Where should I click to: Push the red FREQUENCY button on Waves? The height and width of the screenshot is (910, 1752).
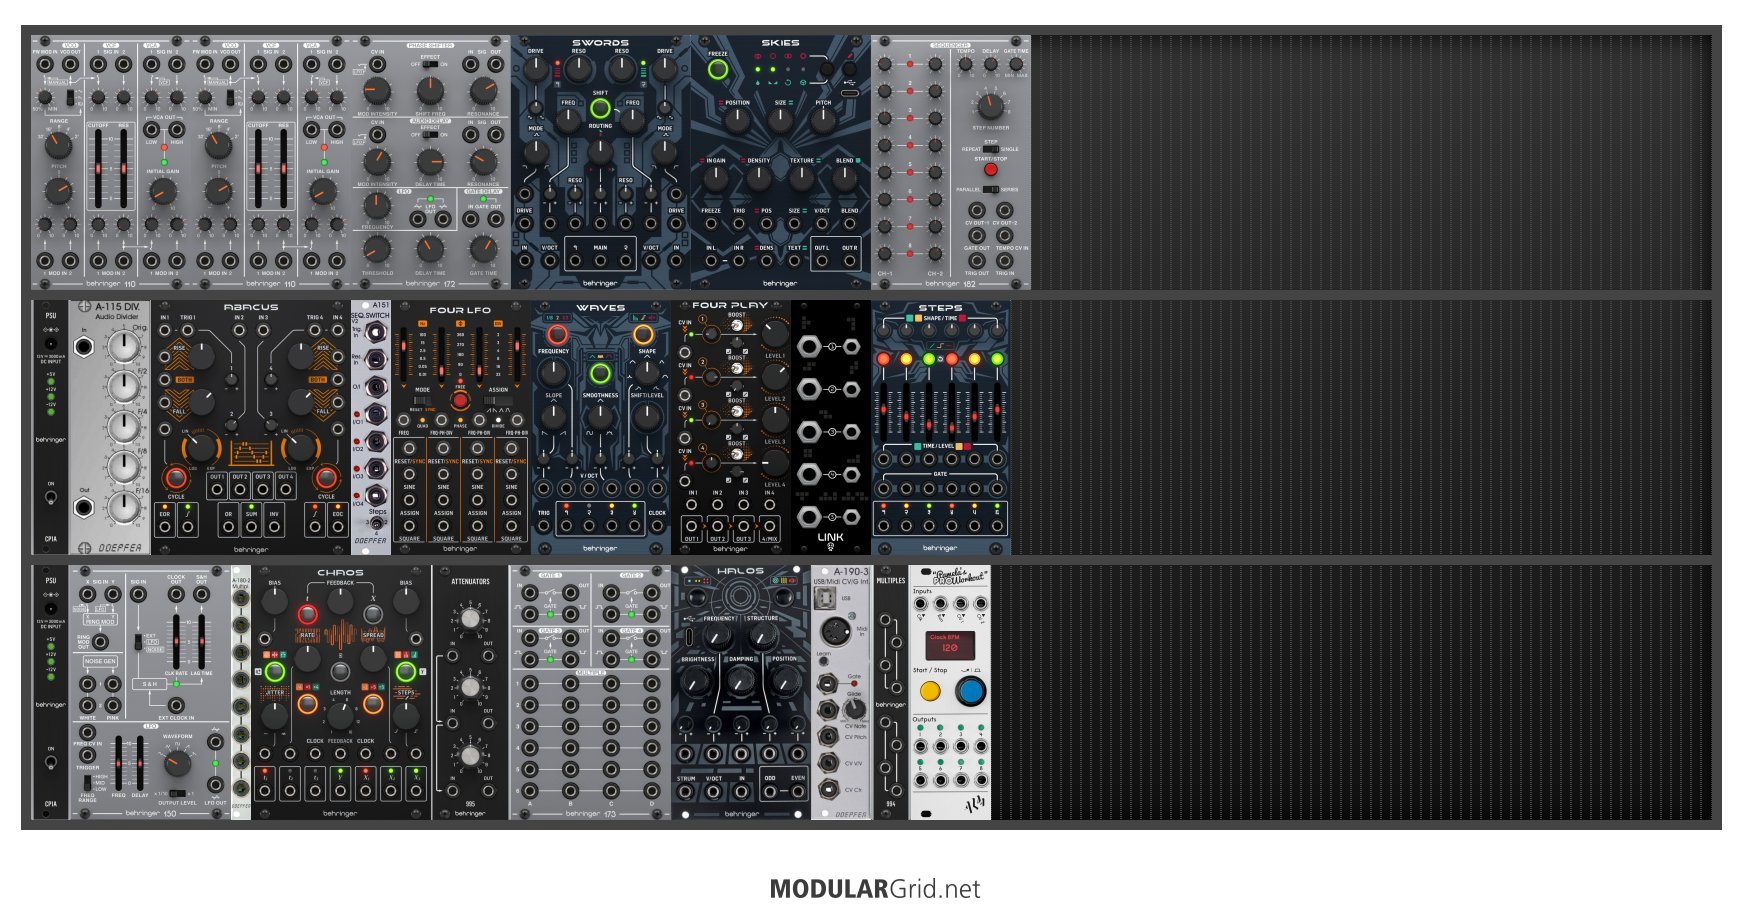tap(557, 334)
